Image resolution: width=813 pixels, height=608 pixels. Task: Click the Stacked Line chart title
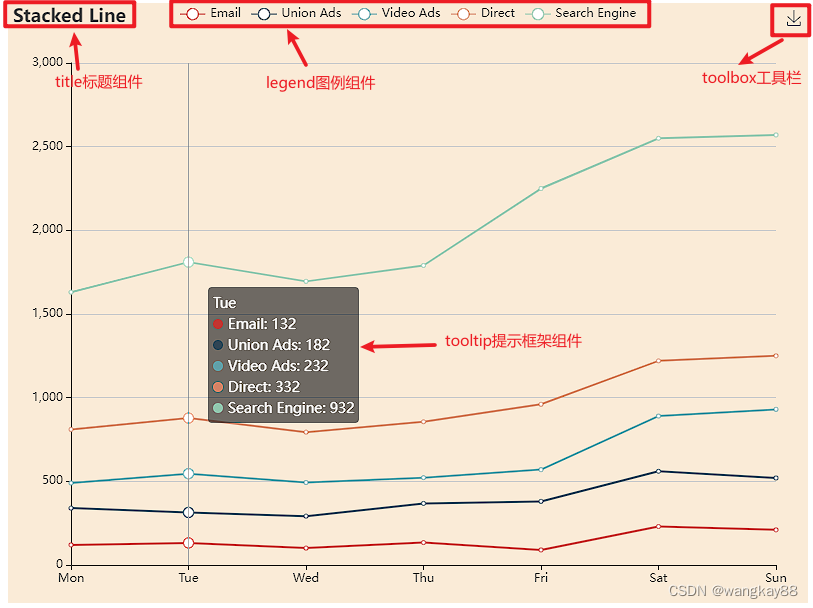coord(69,16)
